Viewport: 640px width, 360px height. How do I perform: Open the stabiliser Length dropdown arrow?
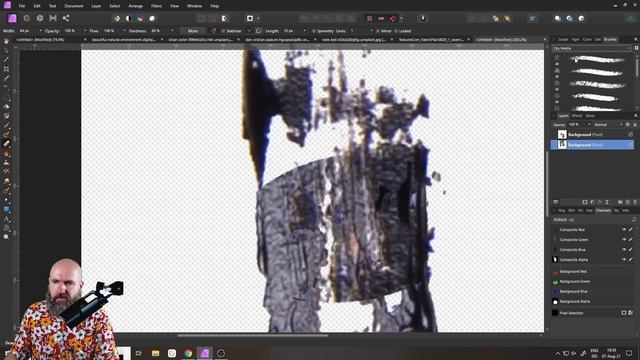pos(304,31)
